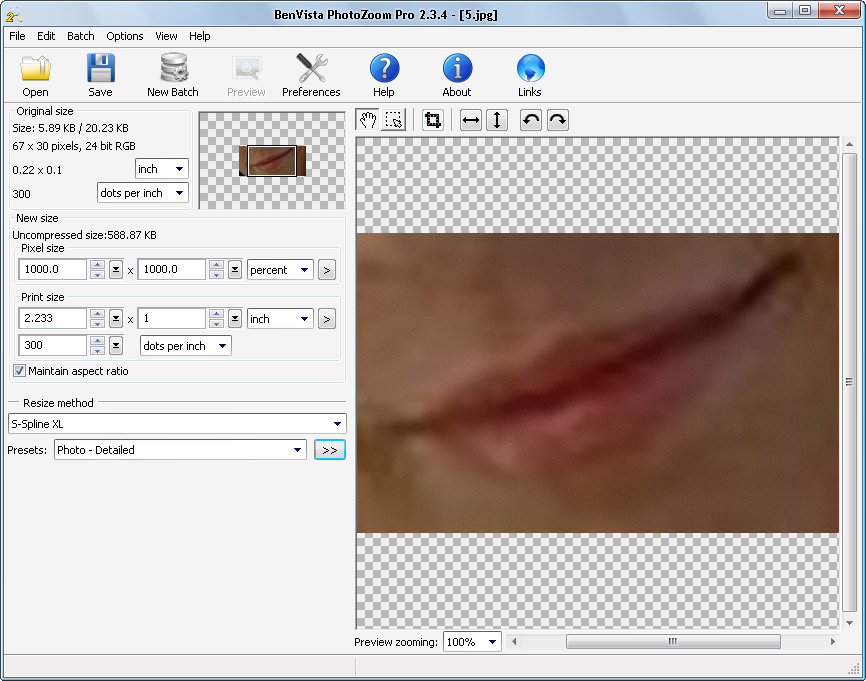
Task: Click the >> button beside Presets
Action: pyautogui.click(x=328, y=450)
